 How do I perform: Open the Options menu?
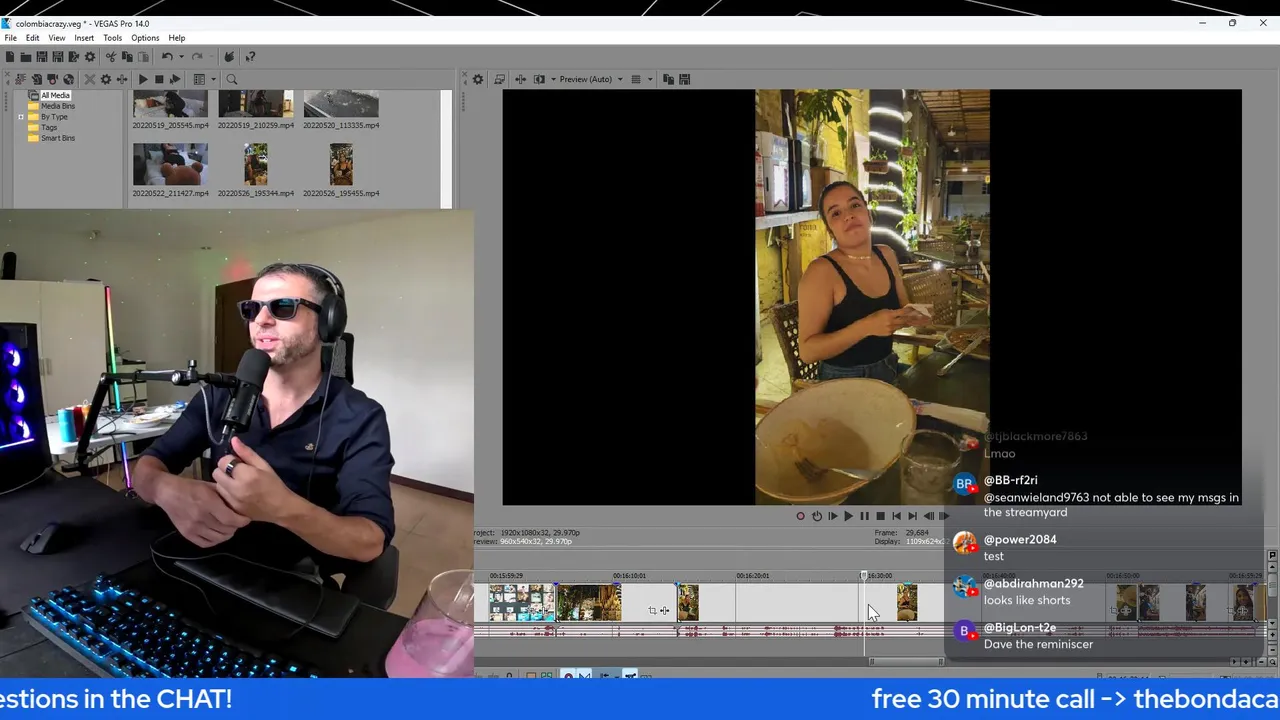[145, 38]
